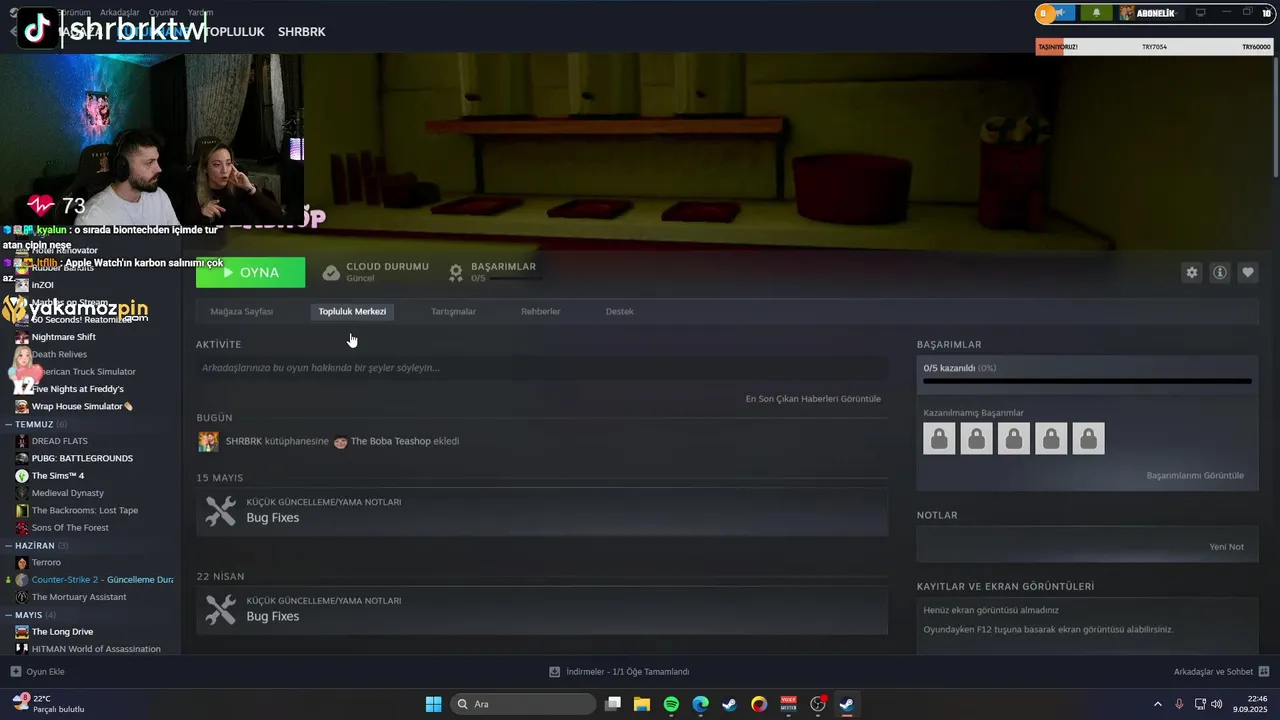Click the wrench icon for 22 Nisan update
The image size is (1280, 720).
coord(220,609)
